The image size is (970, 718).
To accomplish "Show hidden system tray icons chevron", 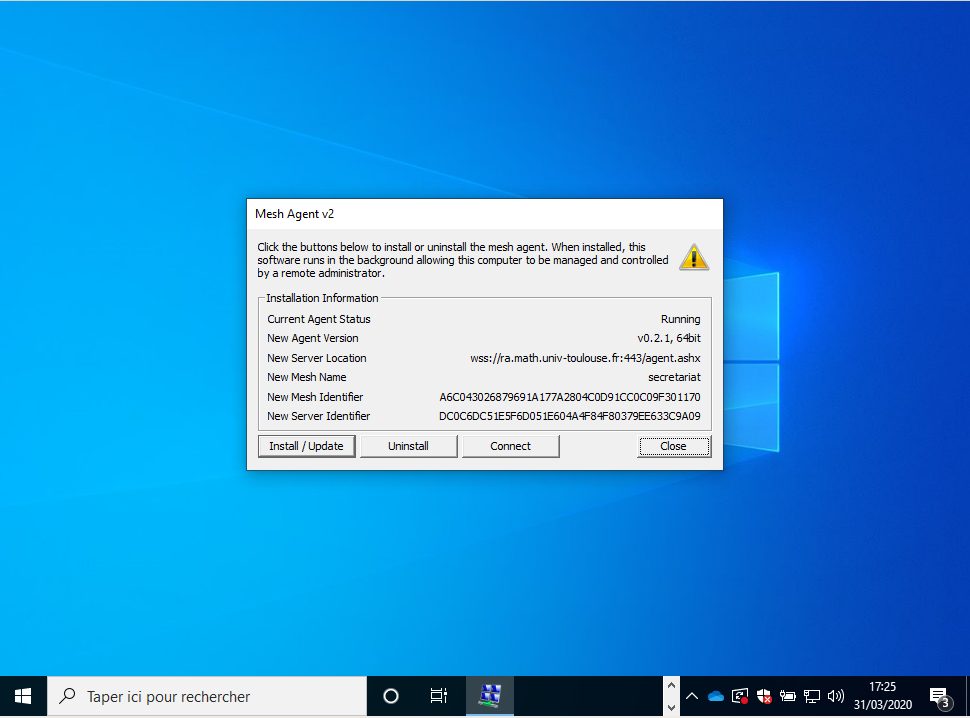I will pyautogui.click(x=692, y=696).
